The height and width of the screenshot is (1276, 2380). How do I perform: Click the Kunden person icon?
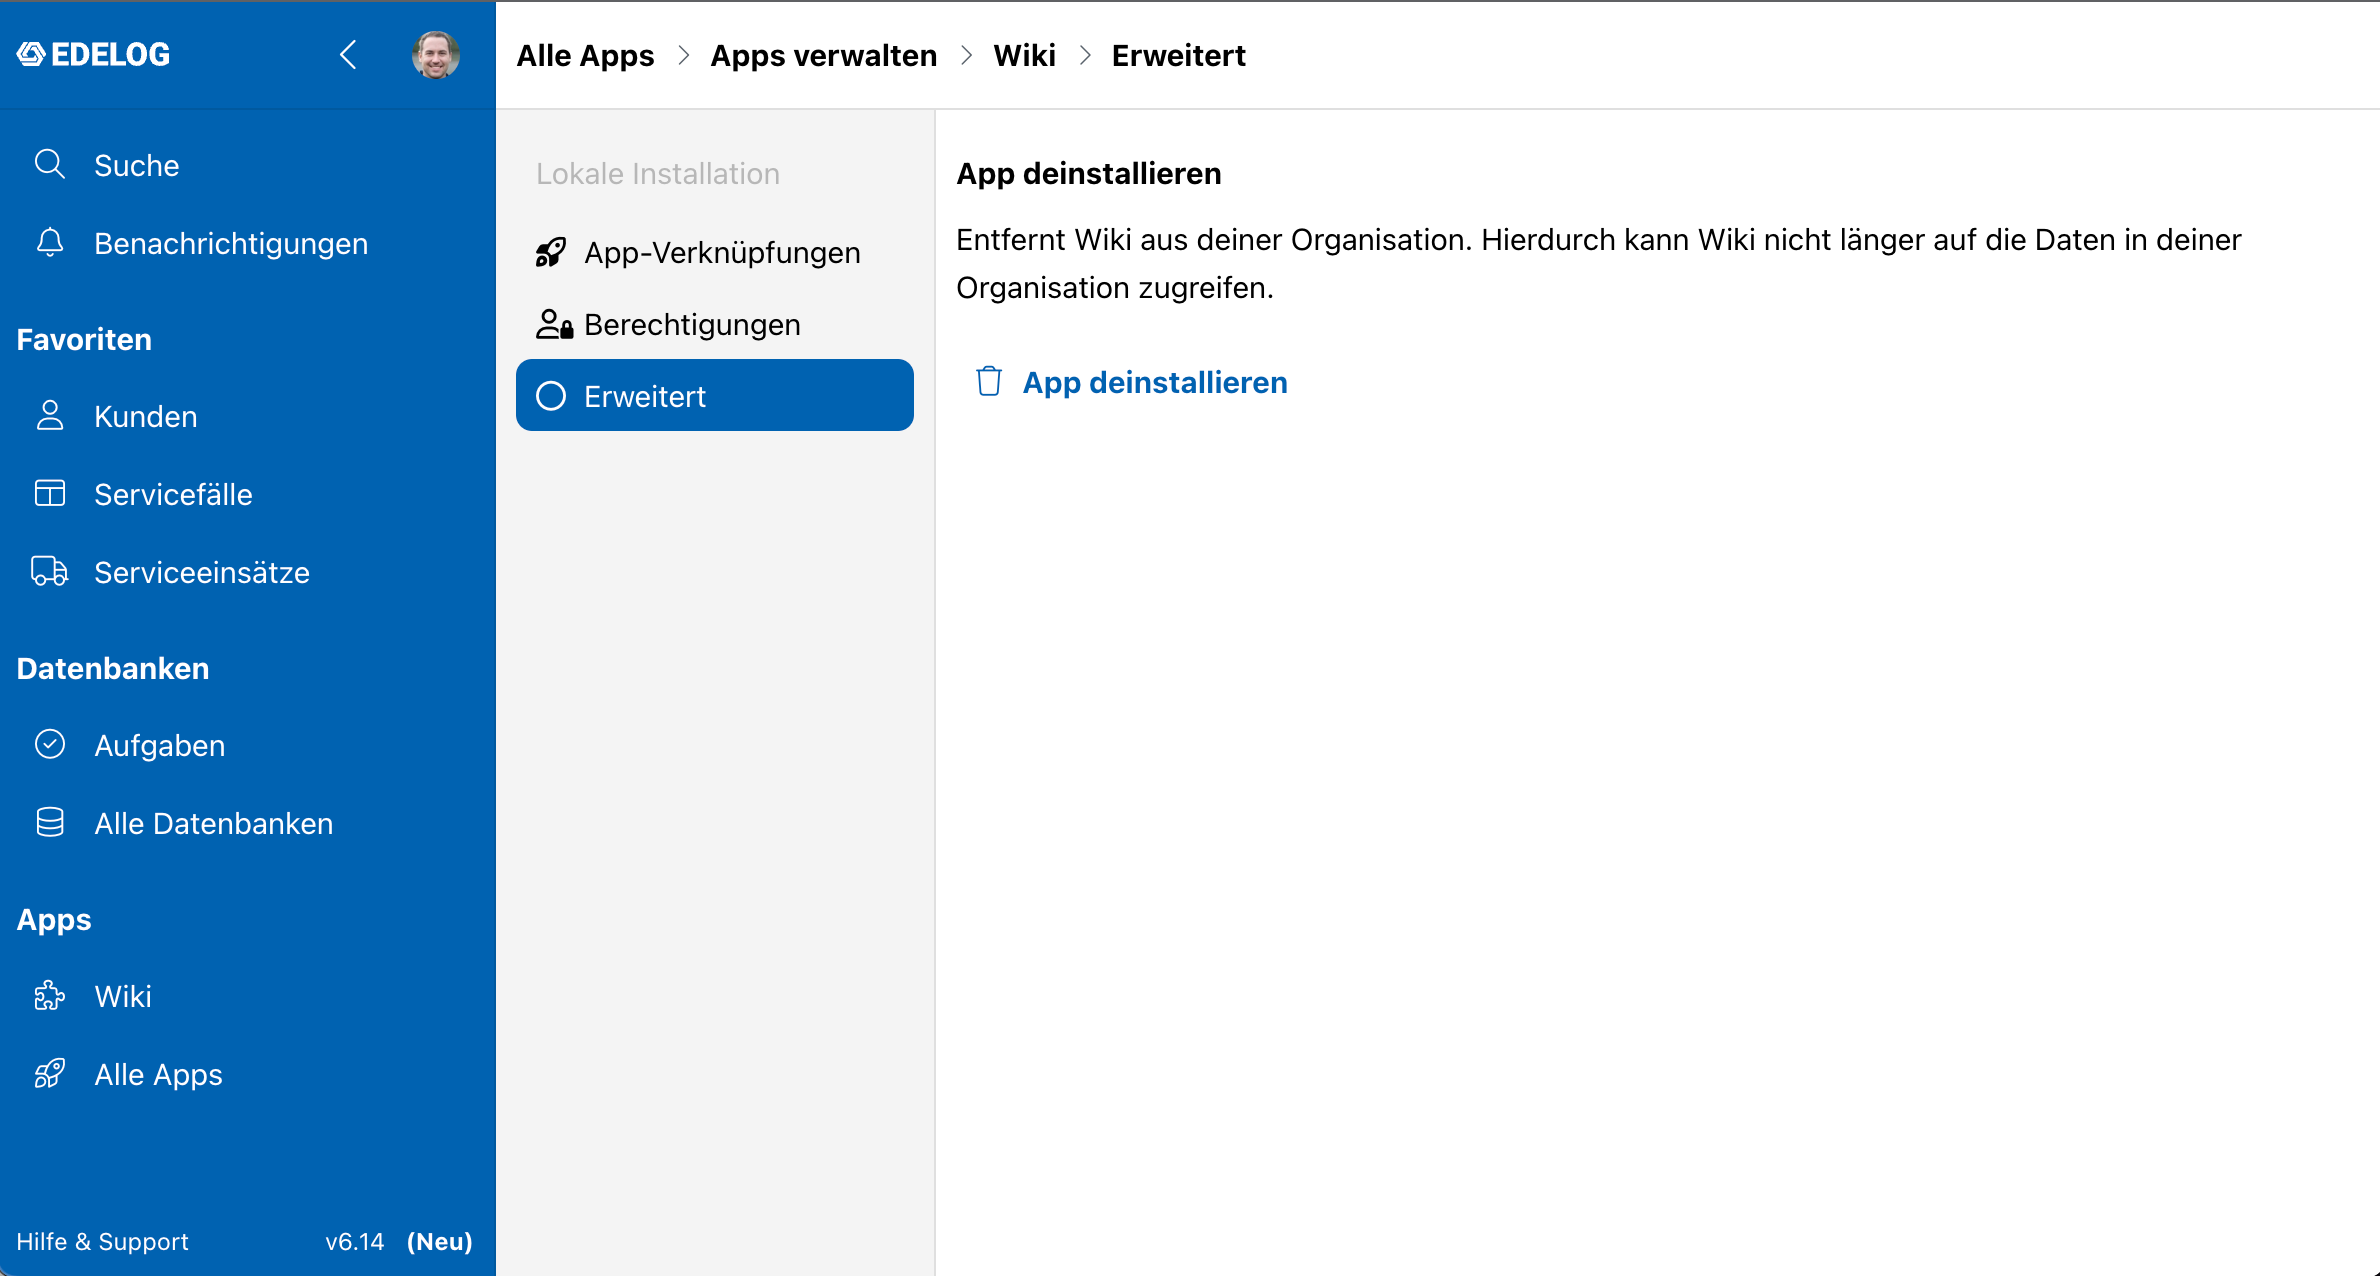coord(49,416)
